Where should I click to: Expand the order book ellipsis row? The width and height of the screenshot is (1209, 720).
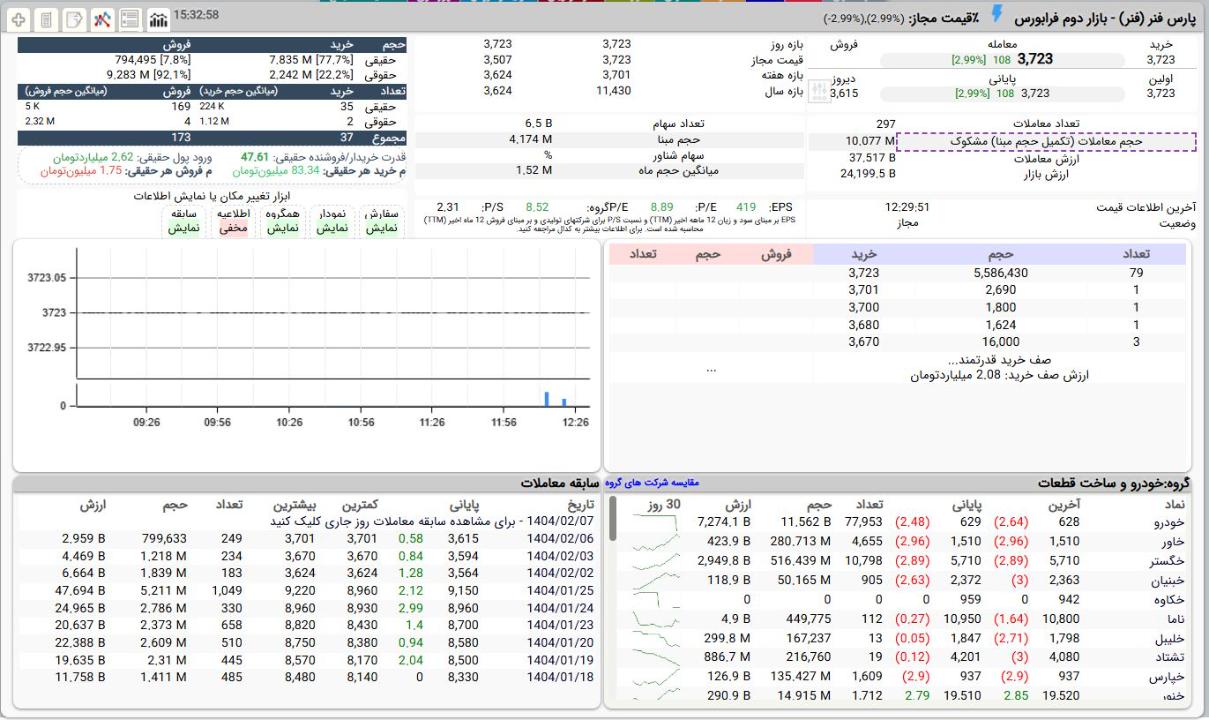pyautogui.click(x=711, y=368)
